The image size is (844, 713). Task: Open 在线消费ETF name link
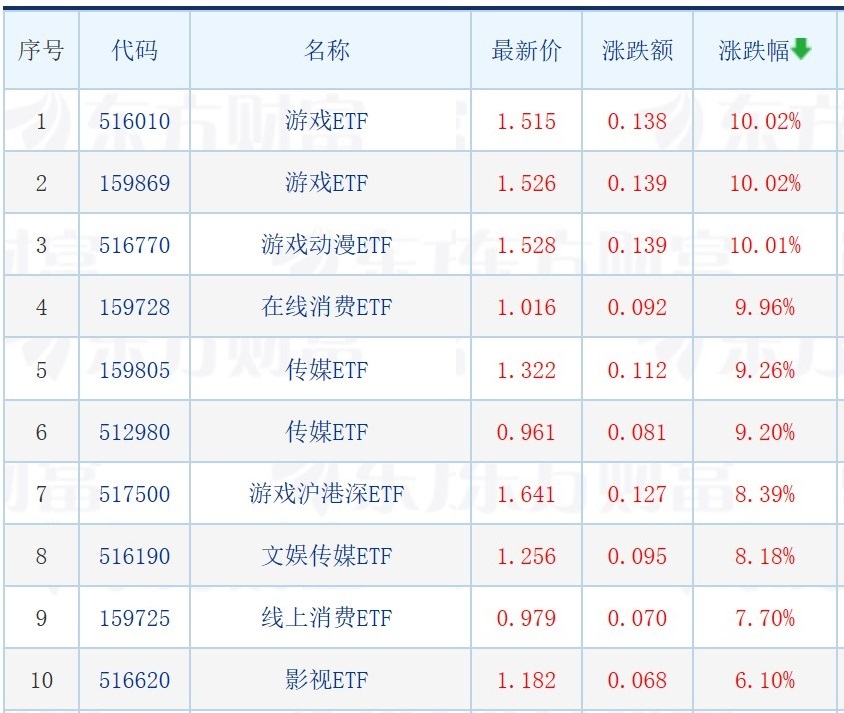[327, 307]
